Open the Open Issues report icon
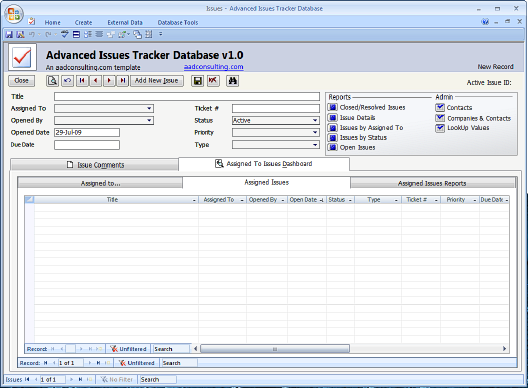This screenshot has height=388, width=528. coord(333,147)
